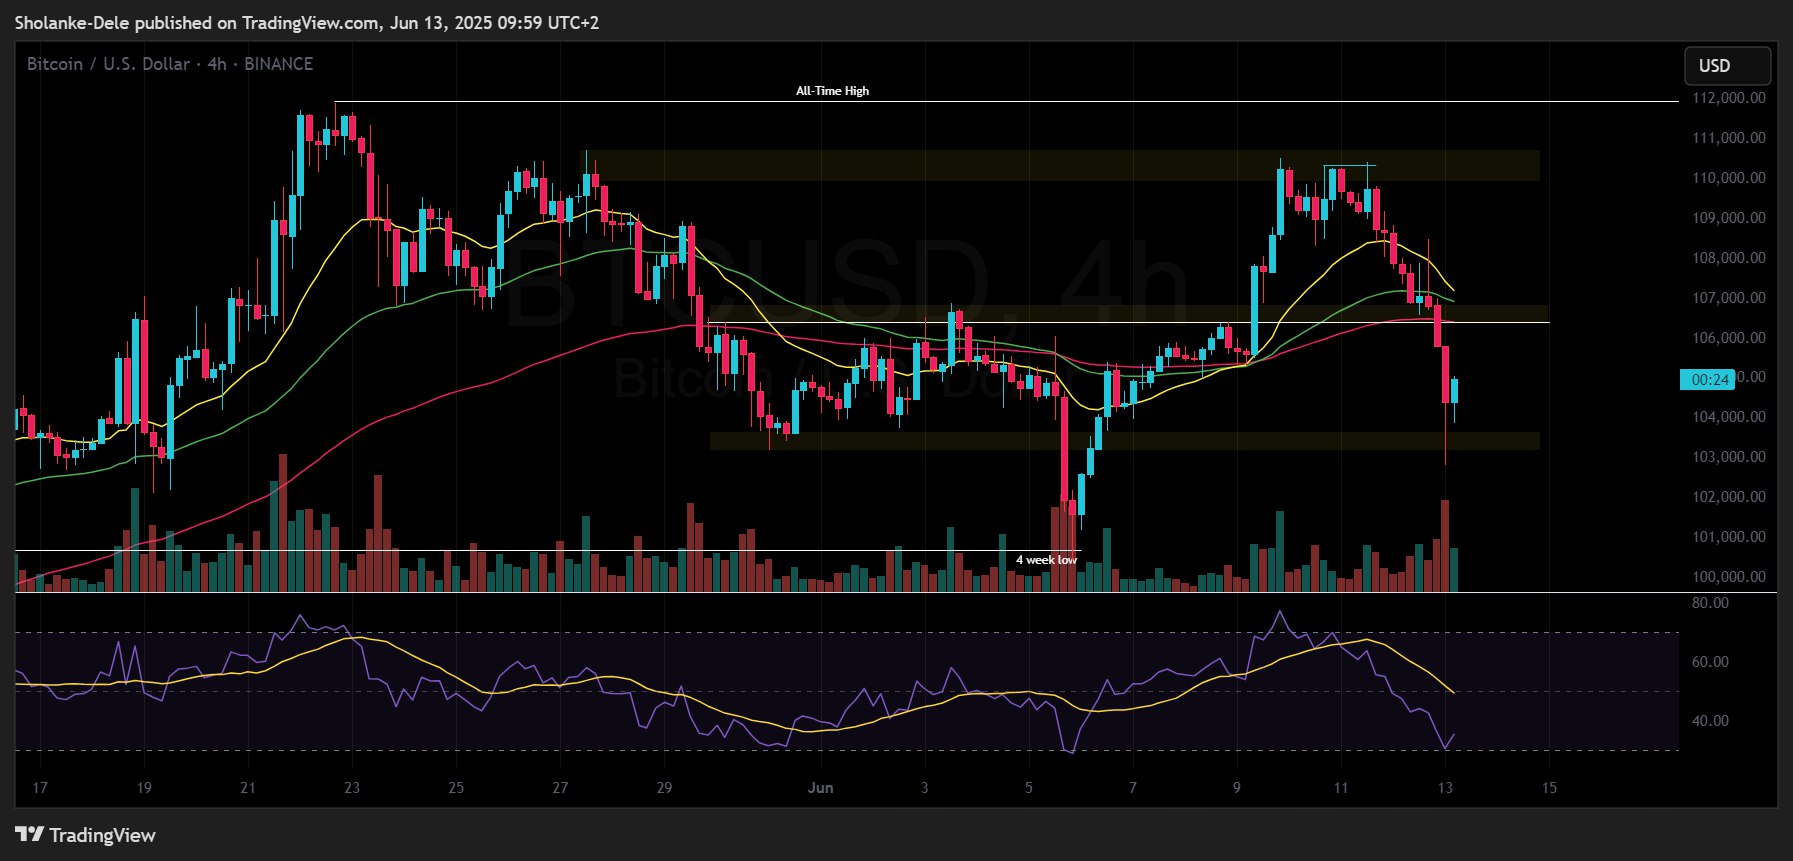Click the Bitcoin / U.S. Dollar chart title
The image size is (1793, 861).
(x=170, y=64)
